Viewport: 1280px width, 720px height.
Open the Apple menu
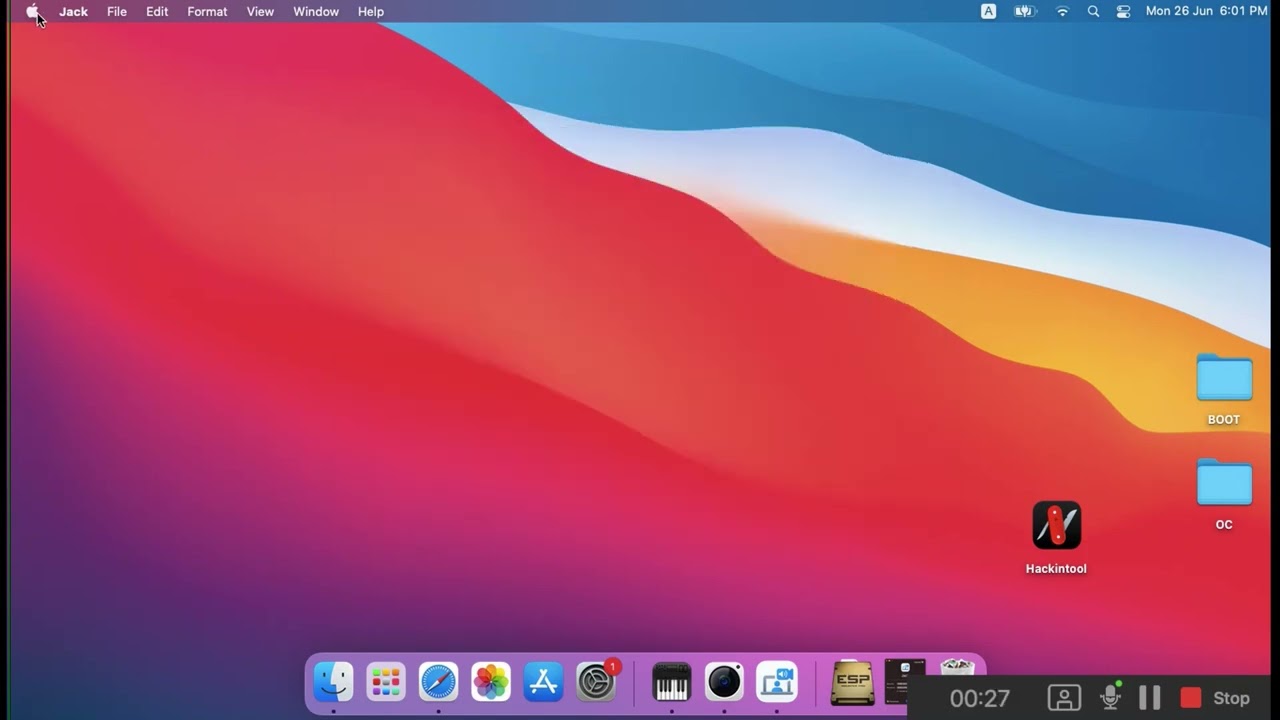pyautogui.click(x=32, y=11)
